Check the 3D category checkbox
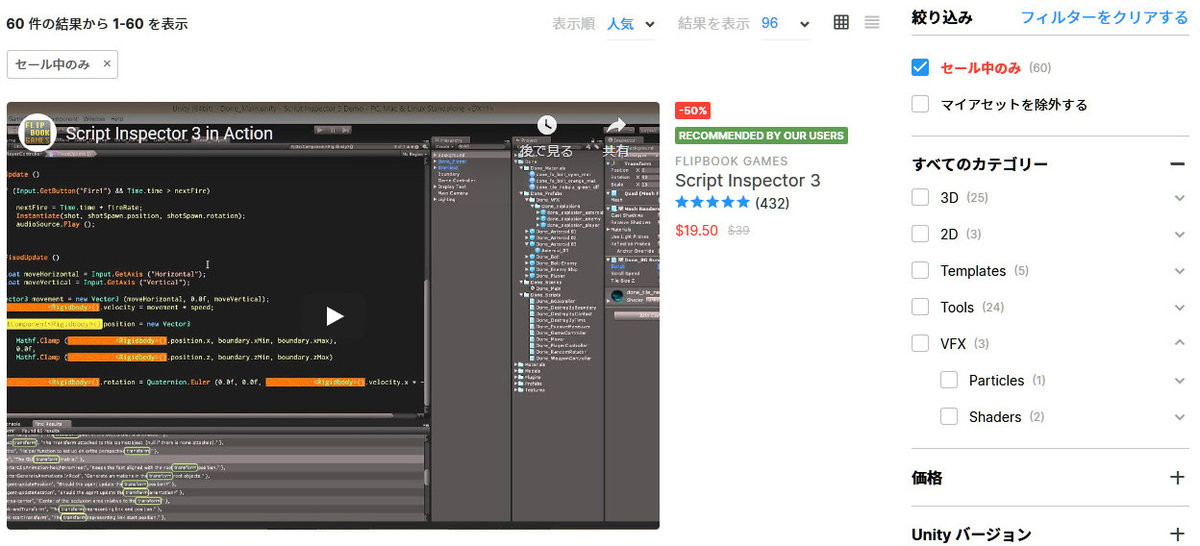The image size is (1200, 546). point(921,198)
